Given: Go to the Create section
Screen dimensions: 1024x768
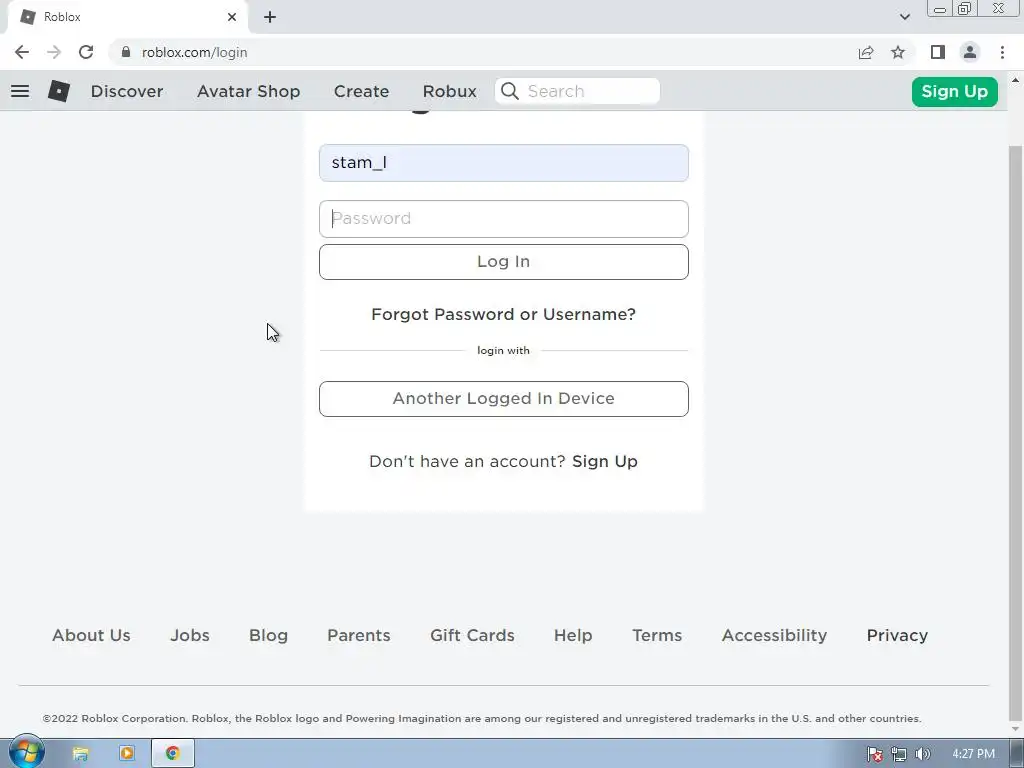Looking at the screenshot, I should pyautogui.click(x=361, y=91).
